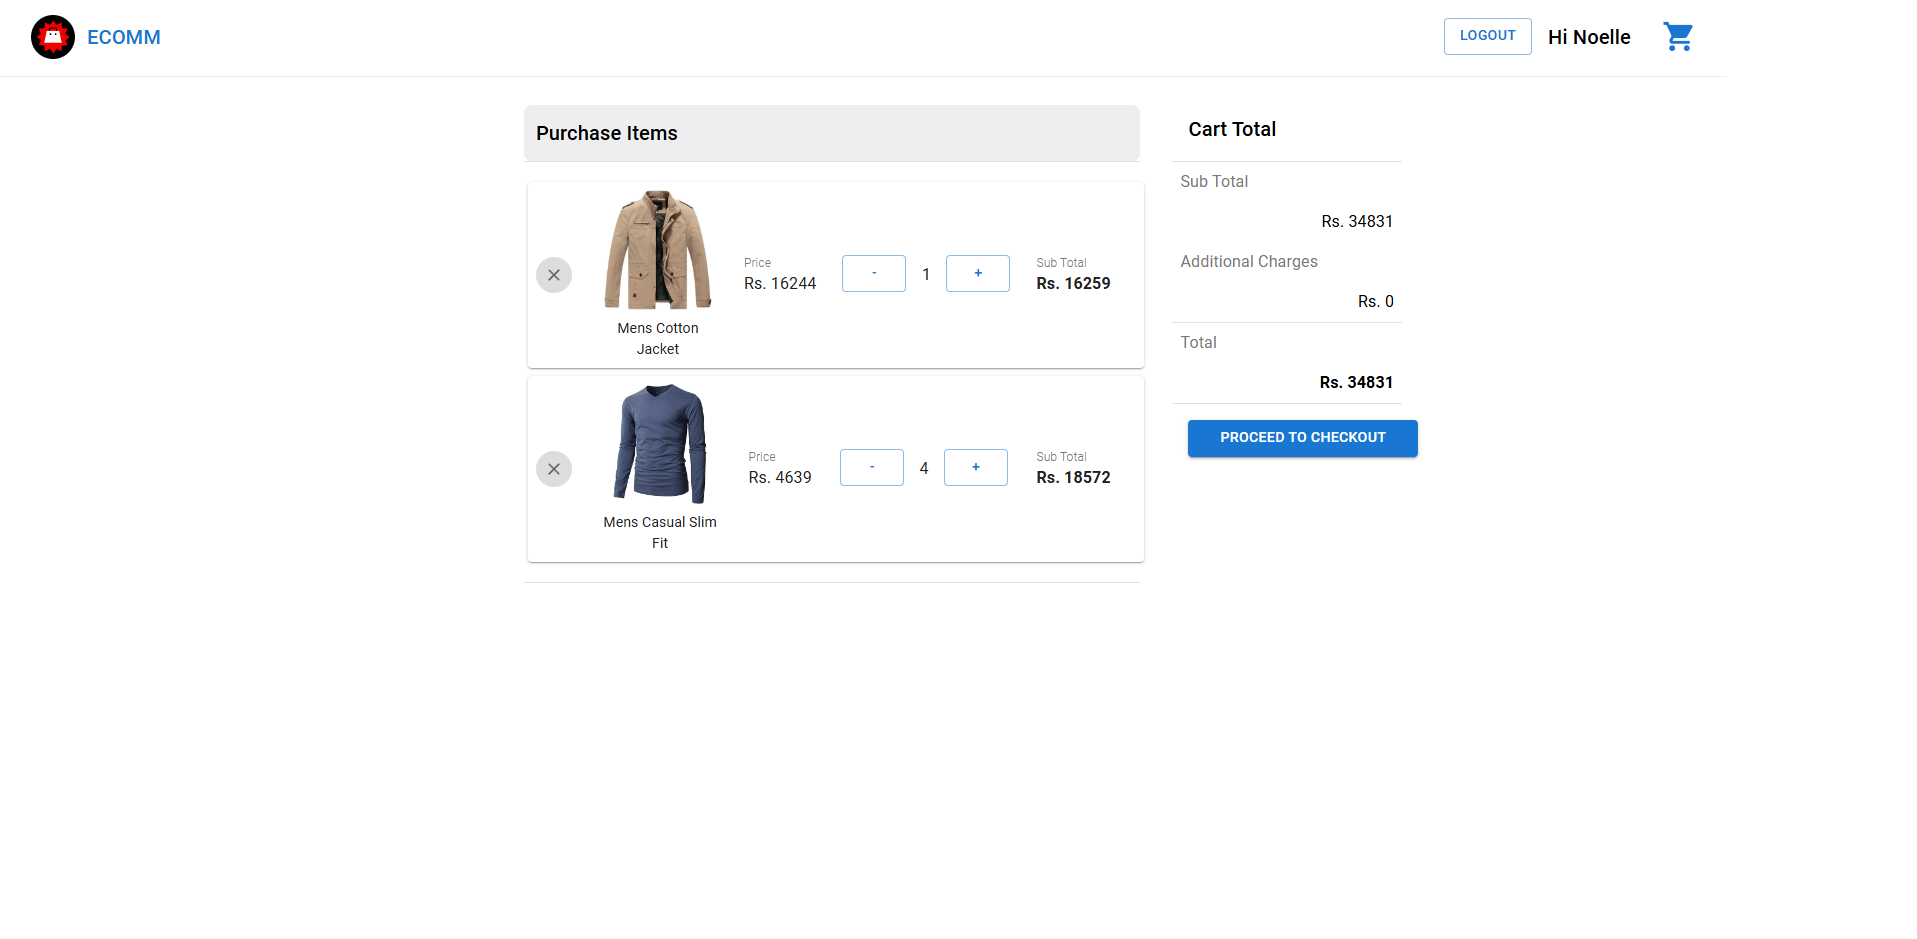Click the Hi Noelle greeting
The image size is (1917, 939).
(x=1588, y=37)
